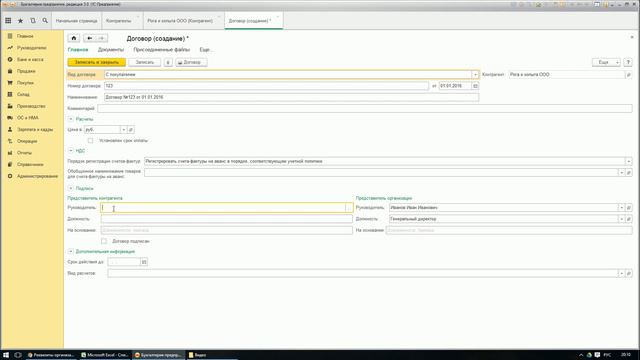
Task: Open Еще menu at right of toolbar
Action: pos(606,62)
